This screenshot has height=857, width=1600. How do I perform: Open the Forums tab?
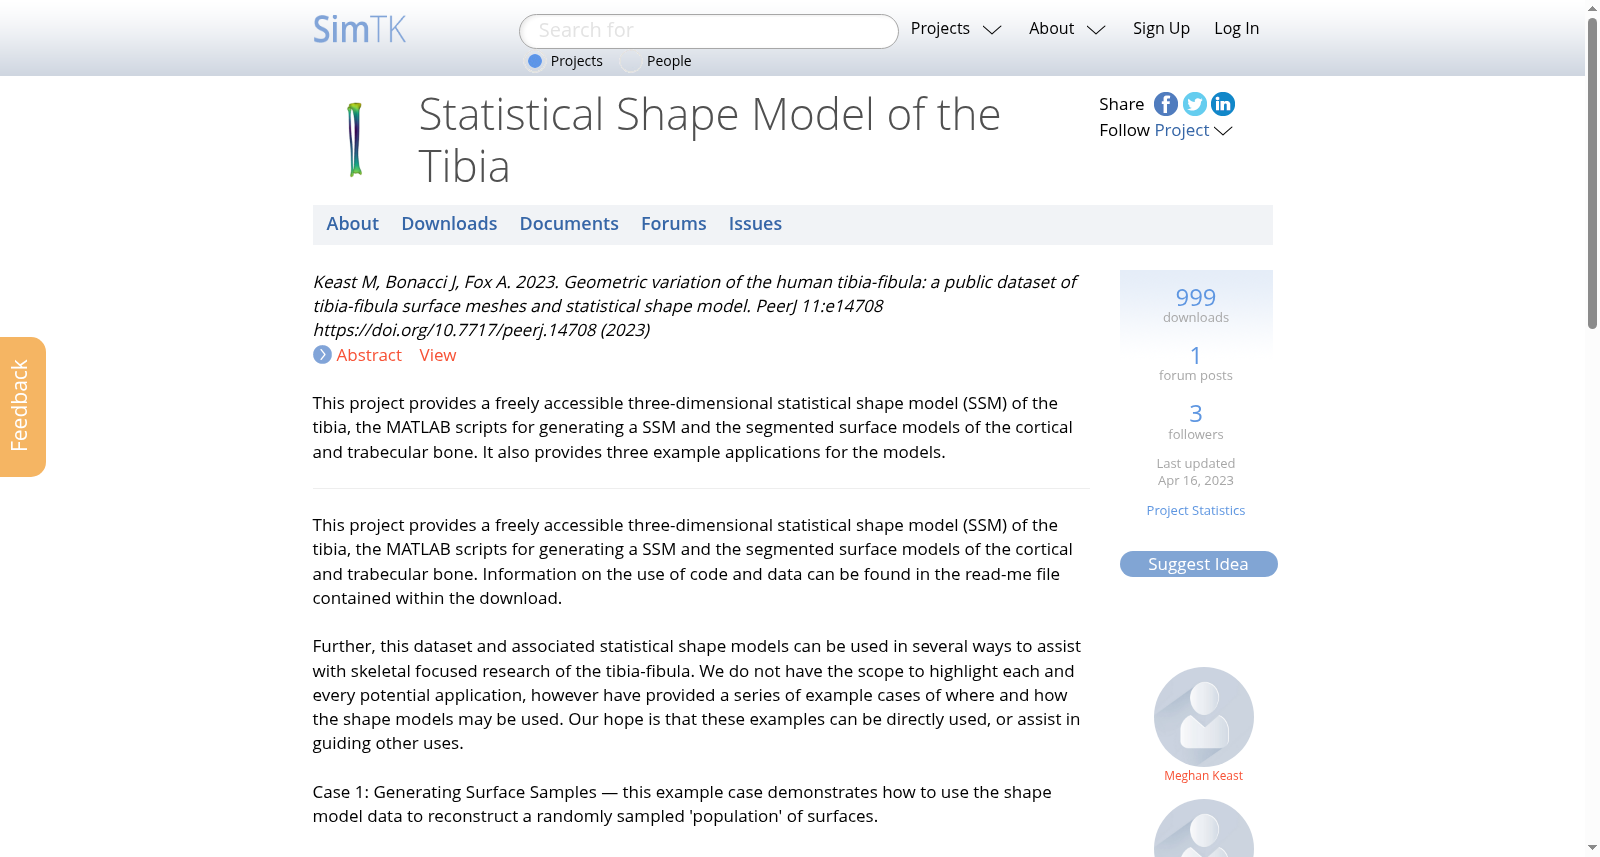point(674,224)
